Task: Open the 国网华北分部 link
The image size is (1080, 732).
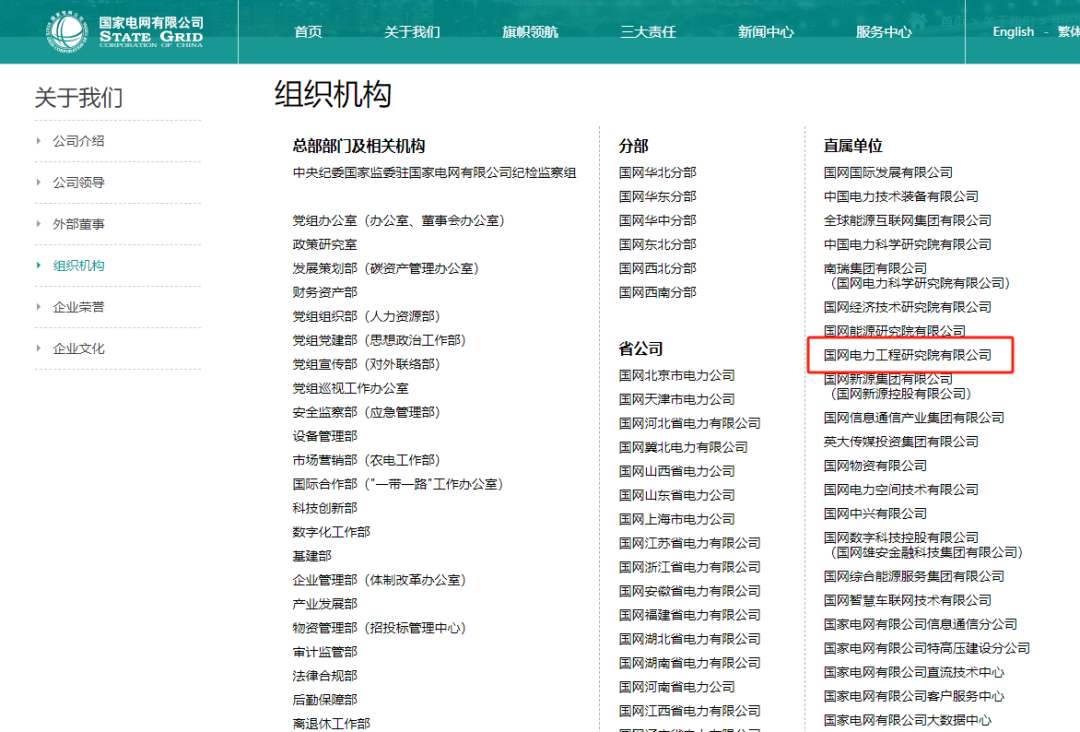Action: click(657, 172)
